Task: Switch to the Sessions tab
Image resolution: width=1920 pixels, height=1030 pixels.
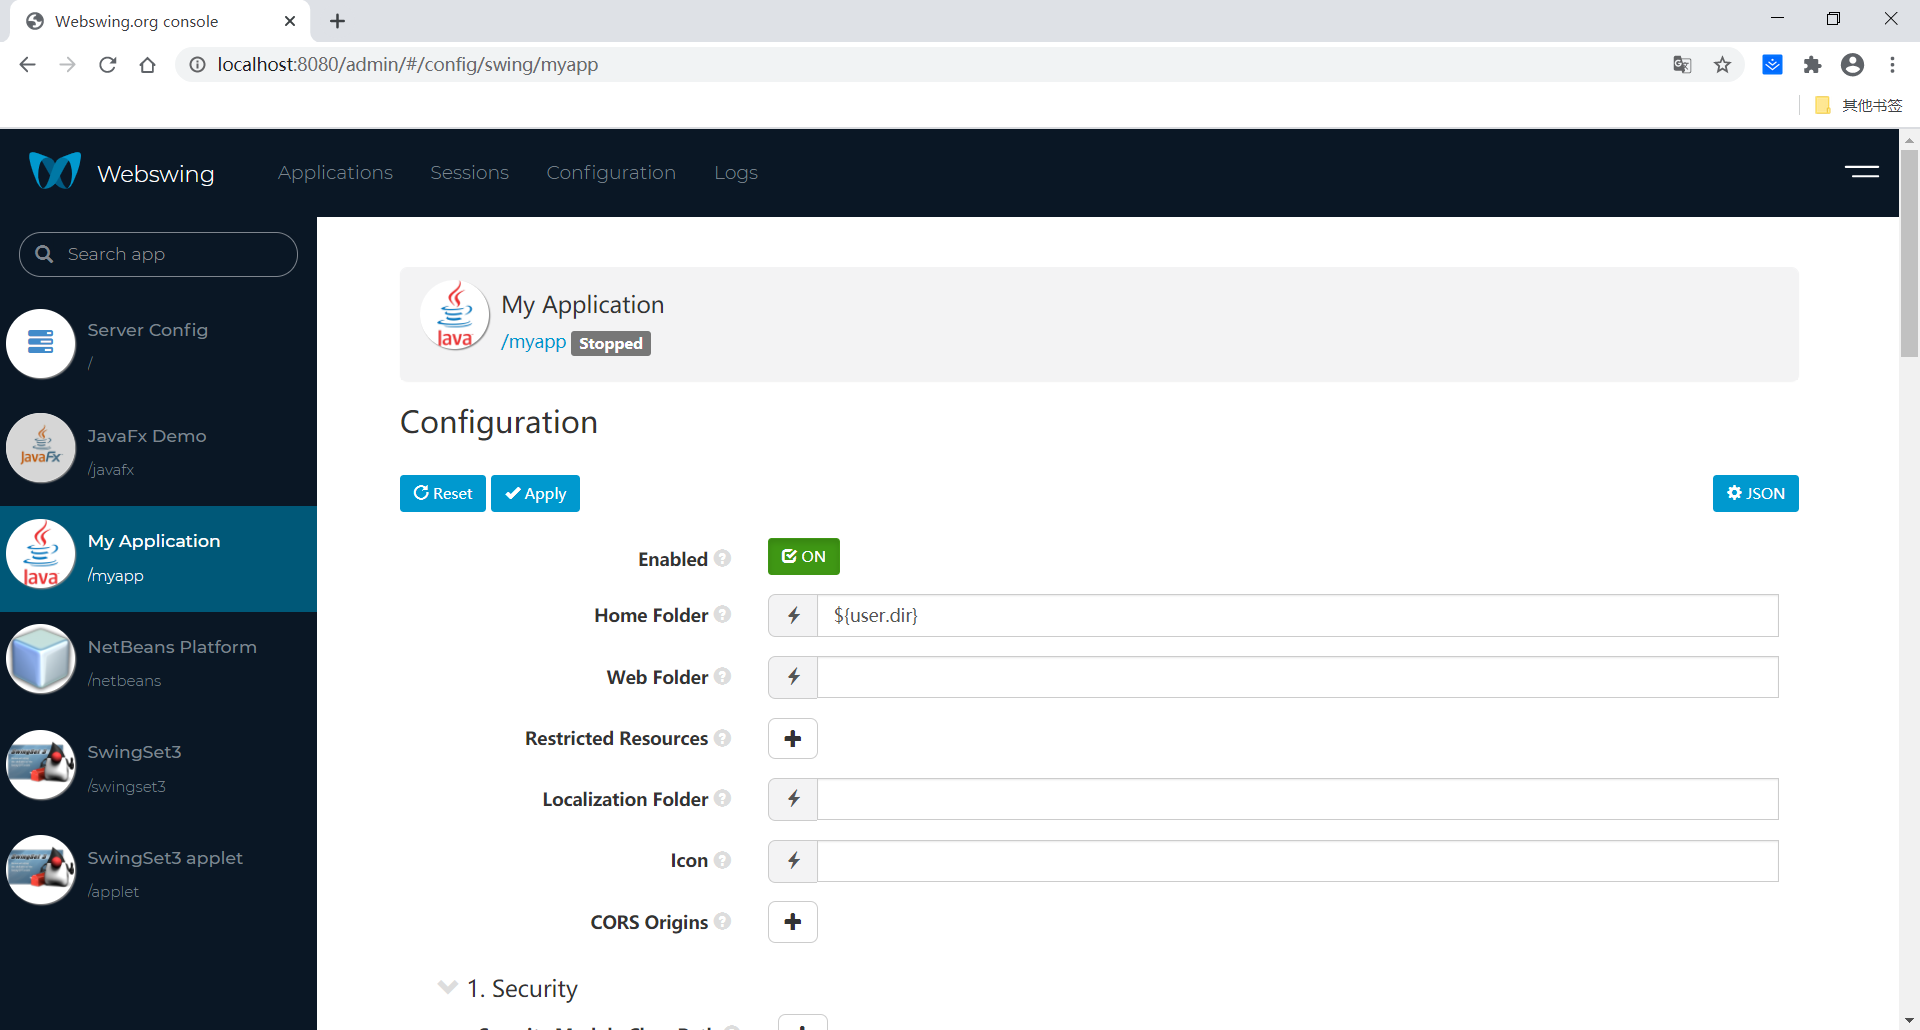Action: (469, 172)
